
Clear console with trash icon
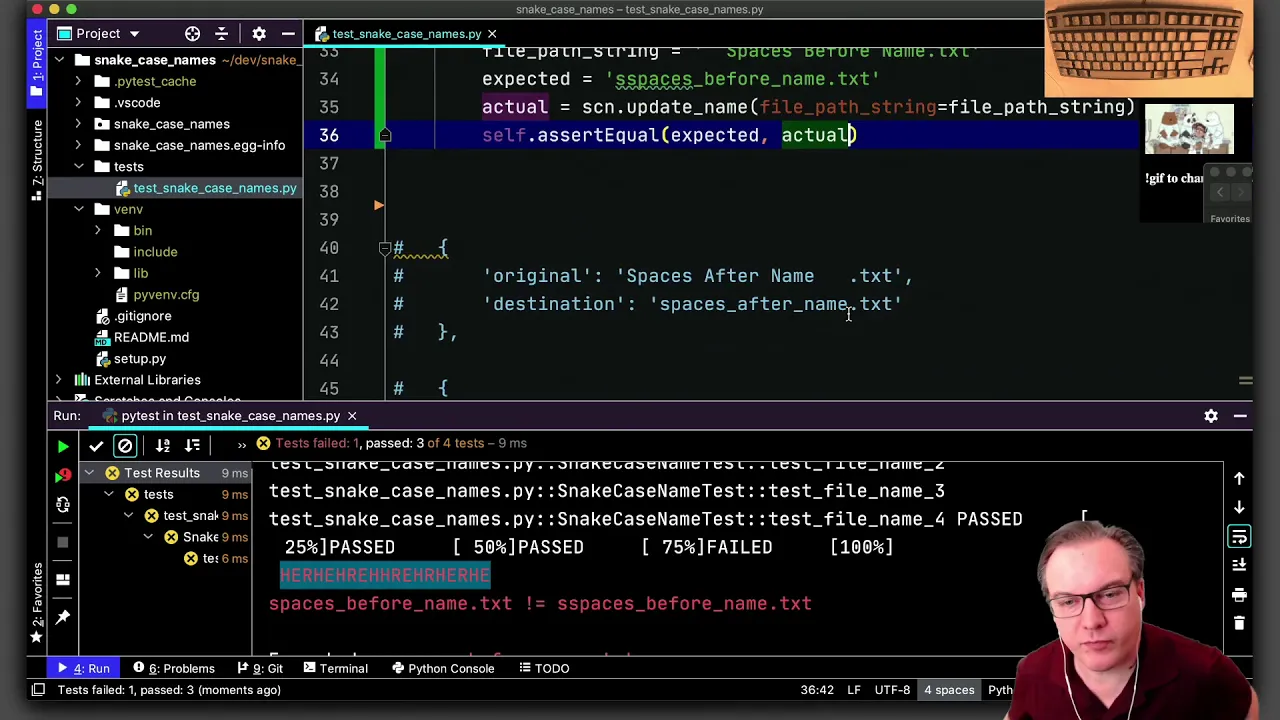1239,623
